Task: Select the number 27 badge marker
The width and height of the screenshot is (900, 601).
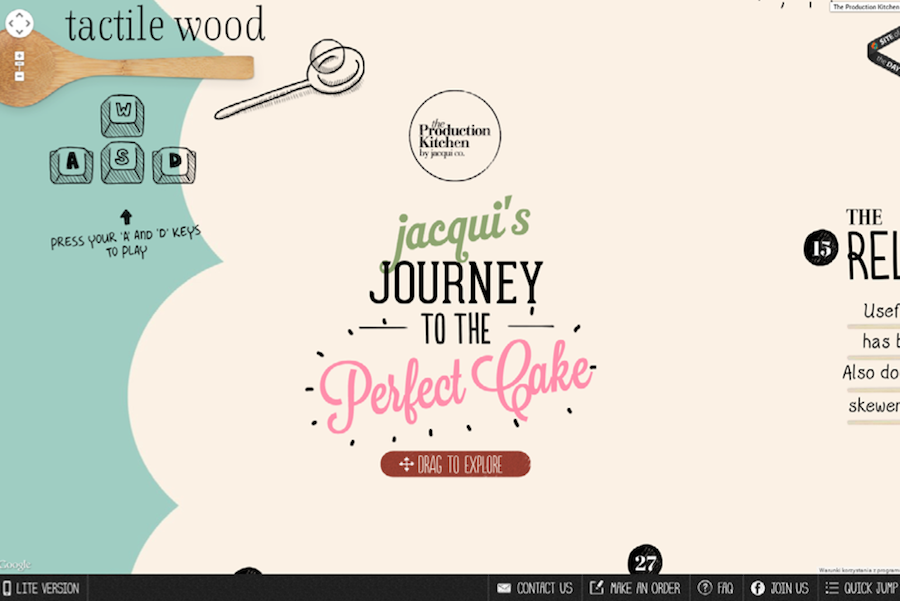Action: 645,561
